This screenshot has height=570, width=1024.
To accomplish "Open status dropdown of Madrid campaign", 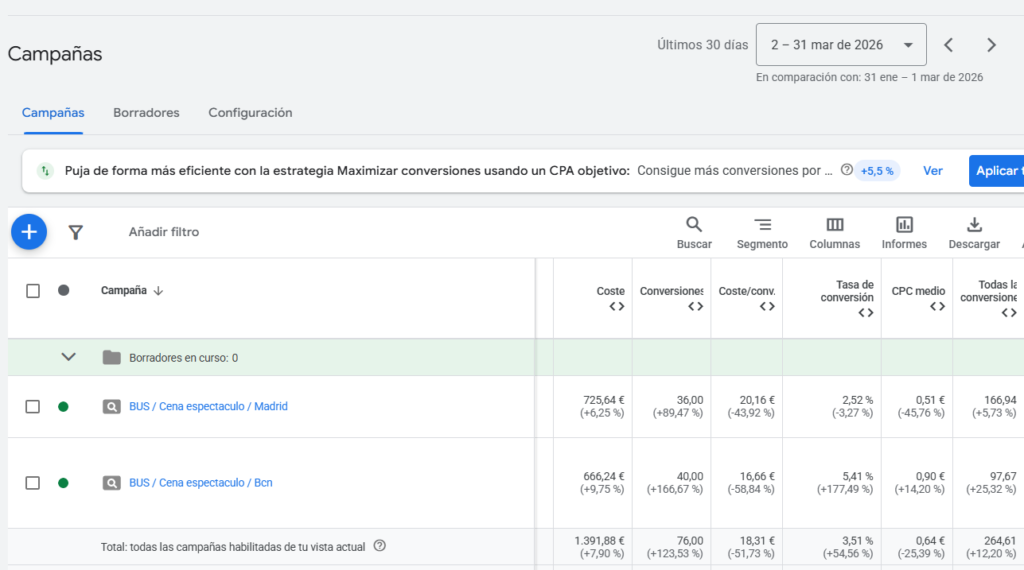I will click(63, 407).
